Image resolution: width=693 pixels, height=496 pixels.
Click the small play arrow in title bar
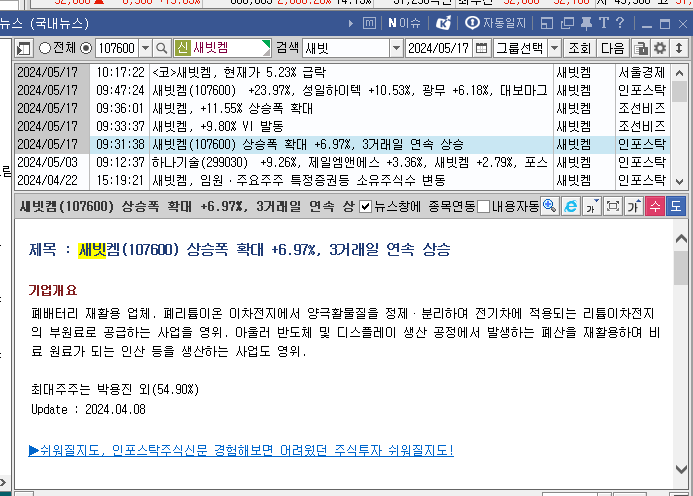(351, 23)
